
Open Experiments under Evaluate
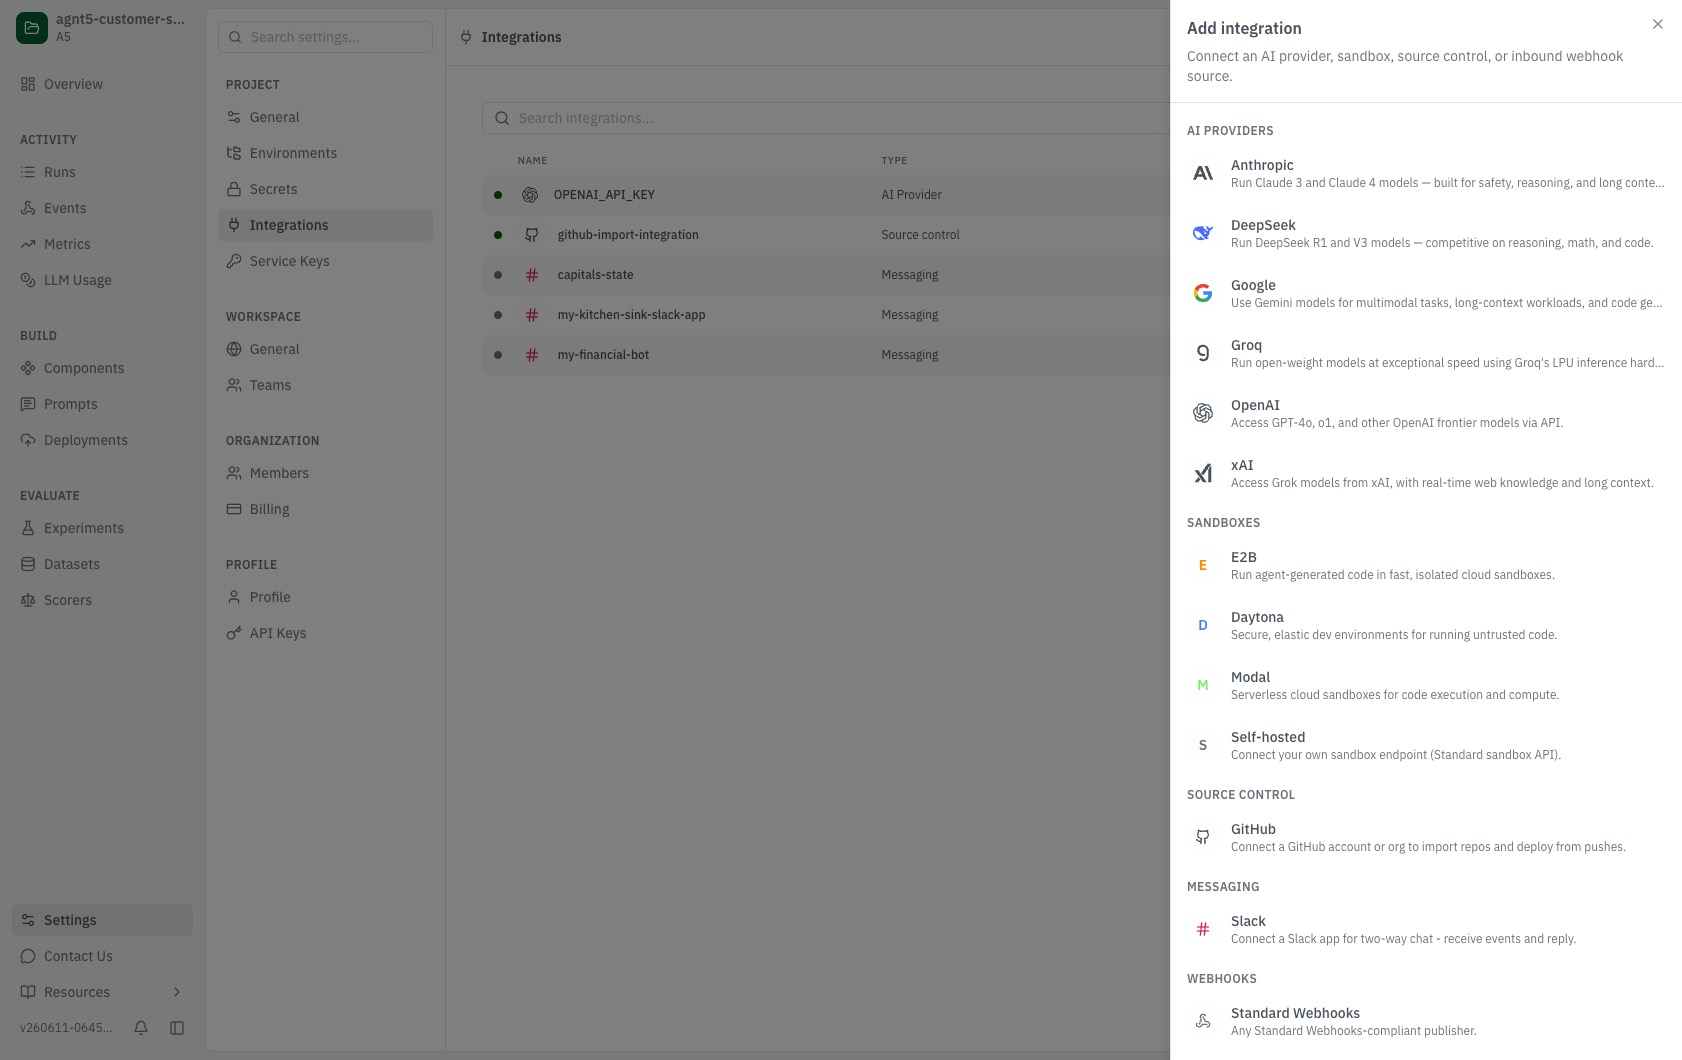coord(102,528)
